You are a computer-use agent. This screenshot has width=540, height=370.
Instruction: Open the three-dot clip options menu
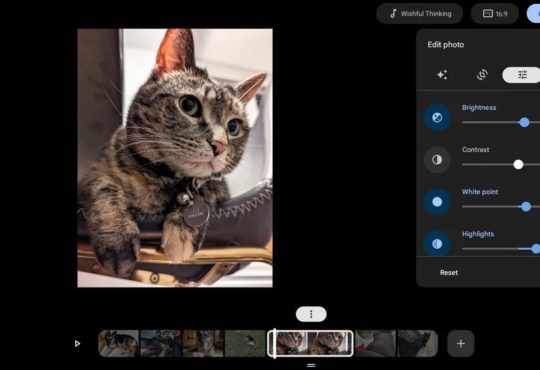[311, 314]
